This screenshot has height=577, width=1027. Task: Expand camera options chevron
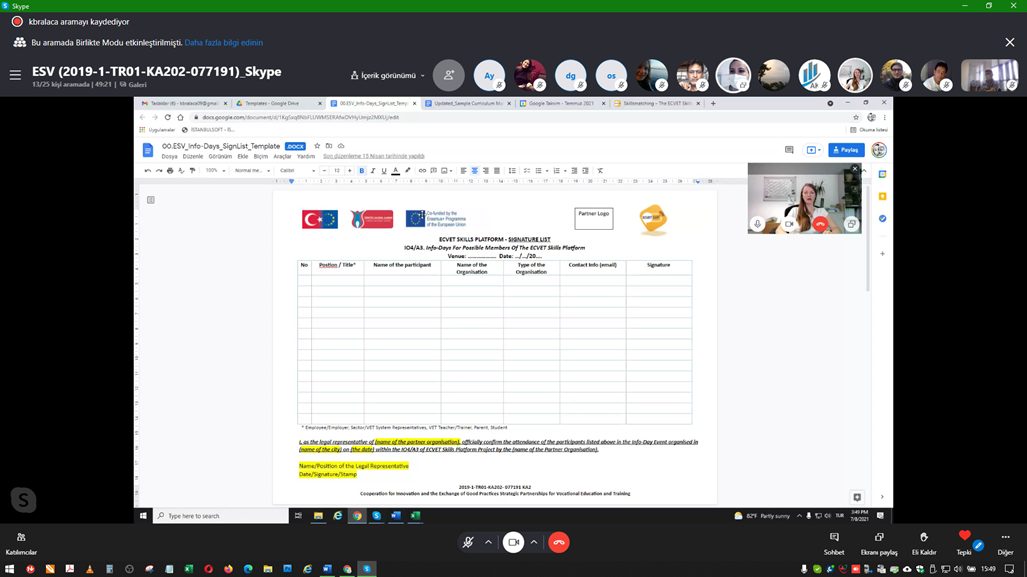(x=534, y=542)
